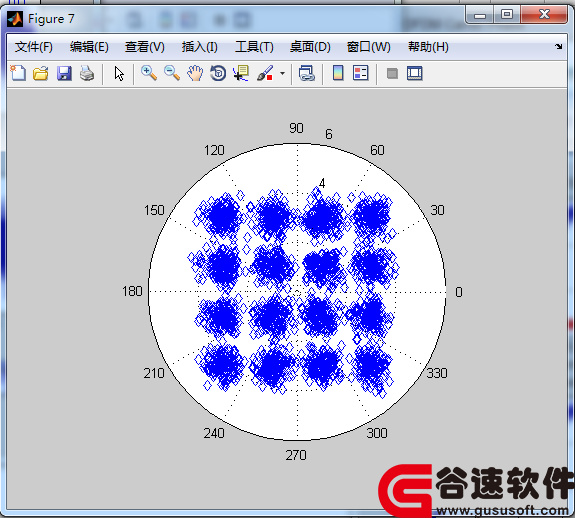The height and width of the screenshot is (518, 575).
Task: Open the 编辑(E) menu
Action: point(89,47)
